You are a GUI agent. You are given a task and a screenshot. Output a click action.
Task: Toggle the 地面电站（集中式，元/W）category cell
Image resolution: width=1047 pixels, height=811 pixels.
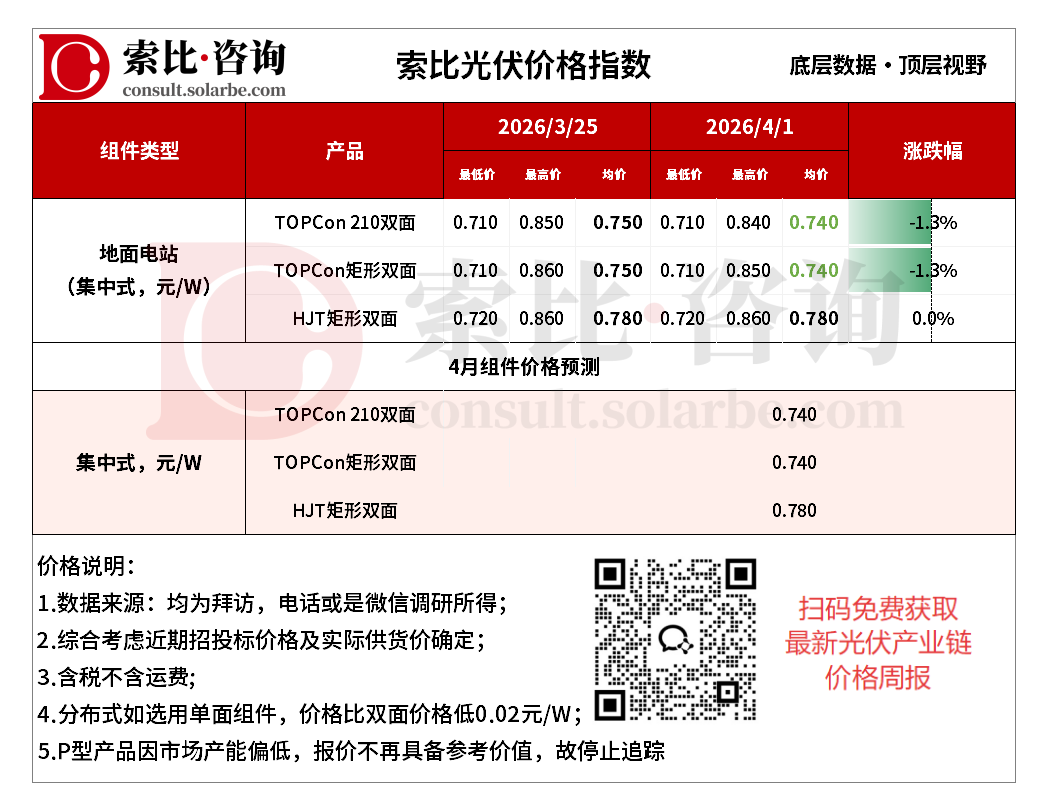139,270
